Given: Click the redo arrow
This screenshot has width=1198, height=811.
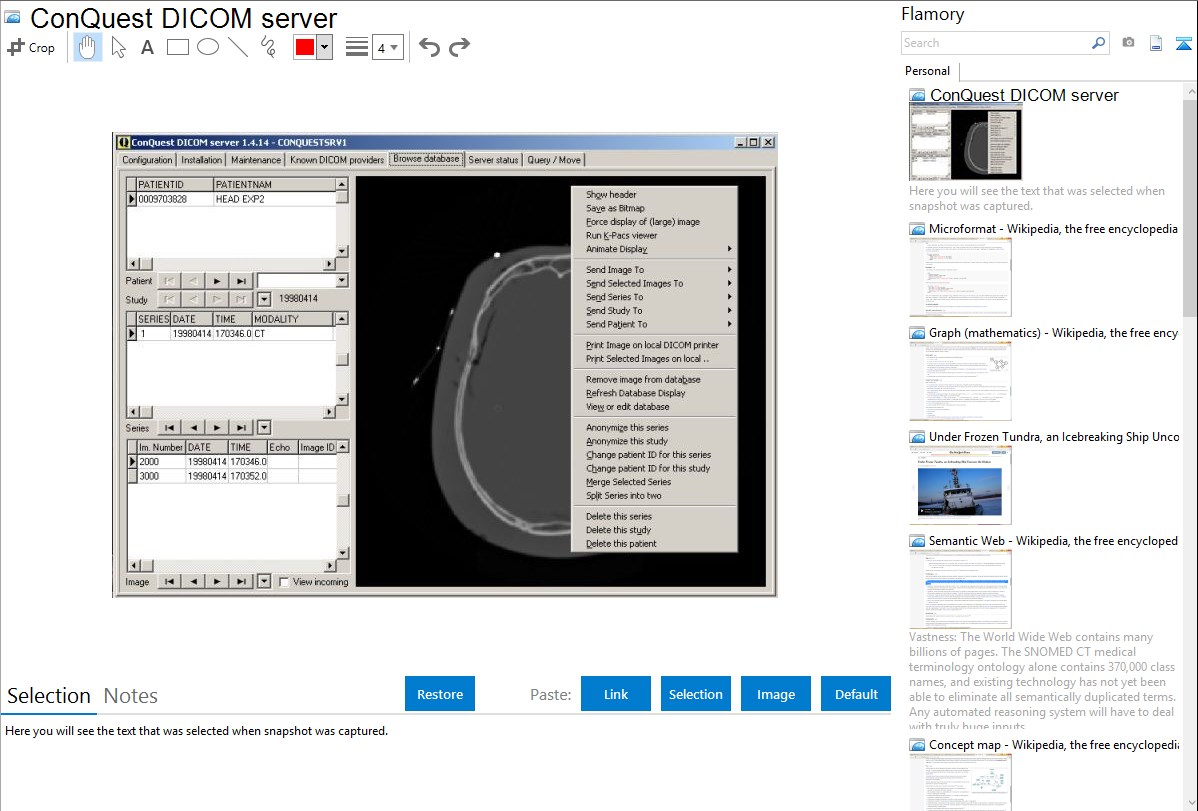Looking at the screenshot, I should tap(459, 47).
